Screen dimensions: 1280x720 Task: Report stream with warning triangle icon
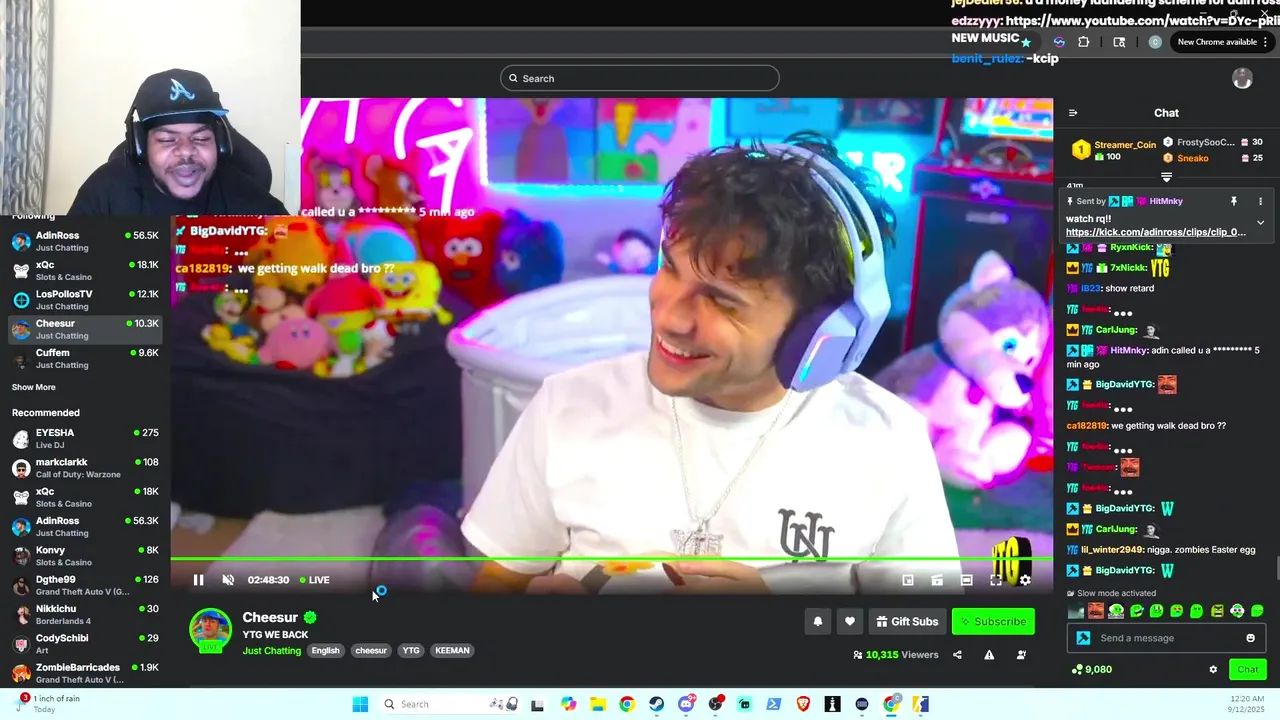[989, 655]
